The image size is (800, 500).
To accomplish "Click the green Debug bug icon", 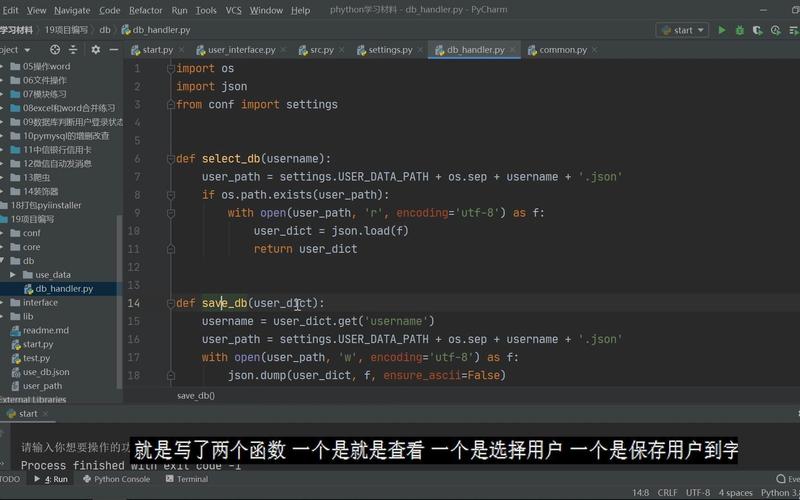I will [739, 30].
